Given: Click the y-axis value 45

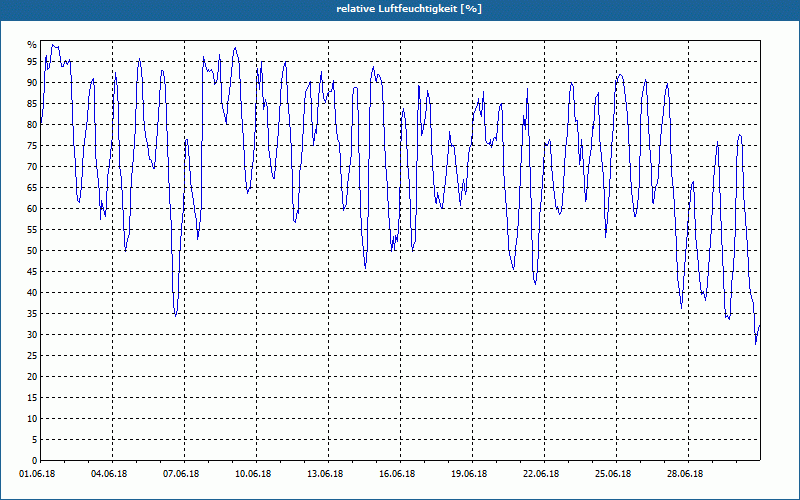Looking at the screenshot, I should [32, 271].
